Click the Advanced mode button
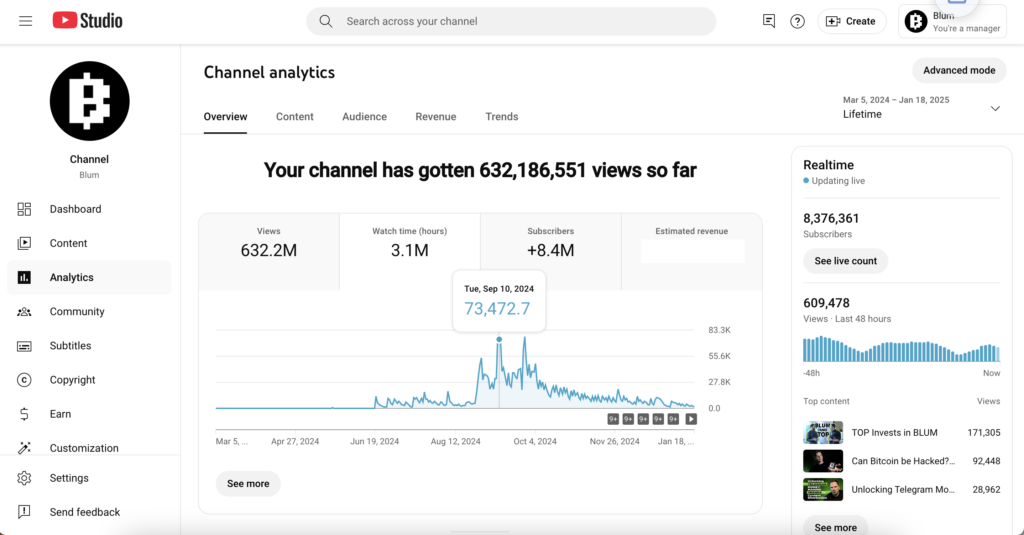Screen dimensions: 1024x535 coord(958,70)
